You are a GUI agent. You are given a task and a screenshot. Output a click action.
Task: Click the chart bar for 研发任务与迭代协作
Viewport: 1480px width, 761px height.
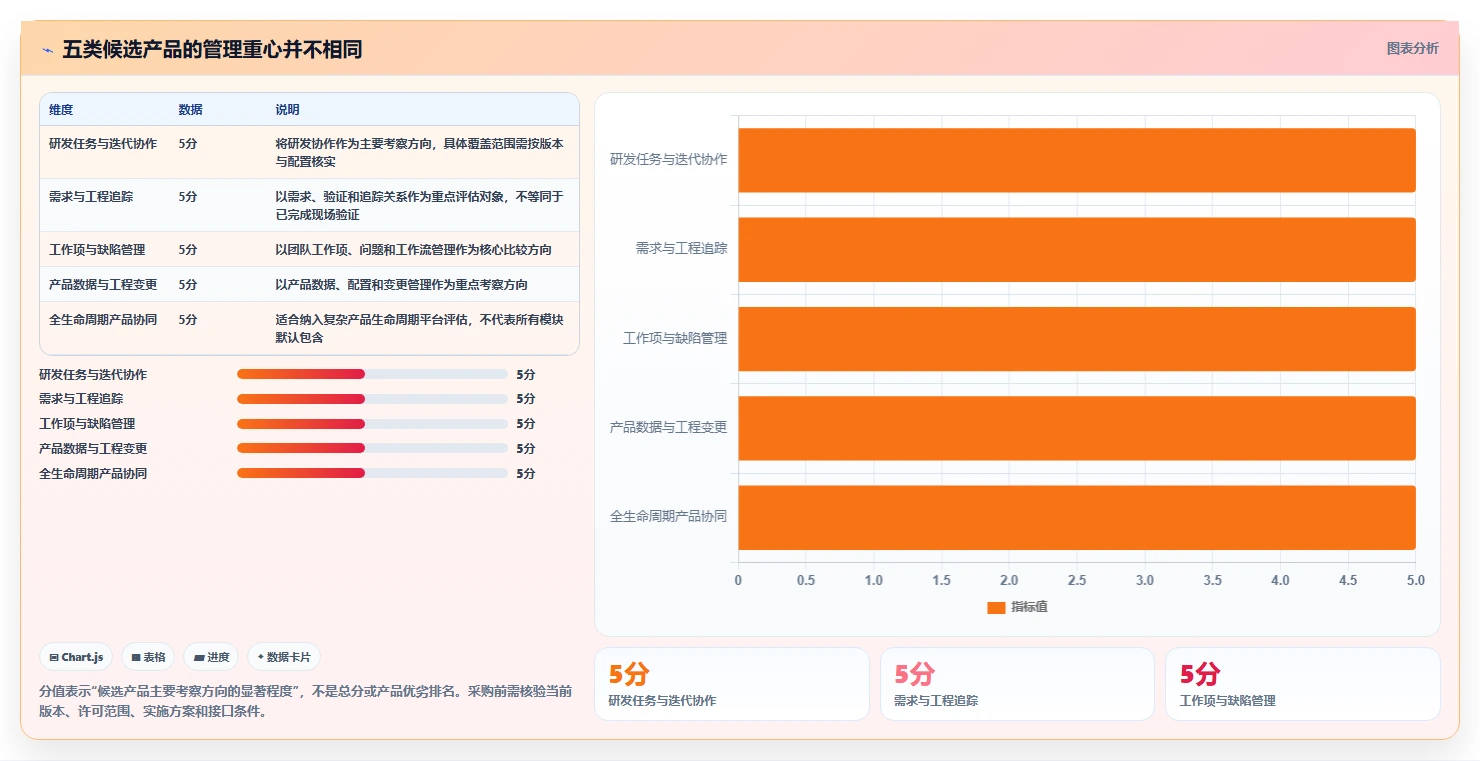click(1077, 160)
